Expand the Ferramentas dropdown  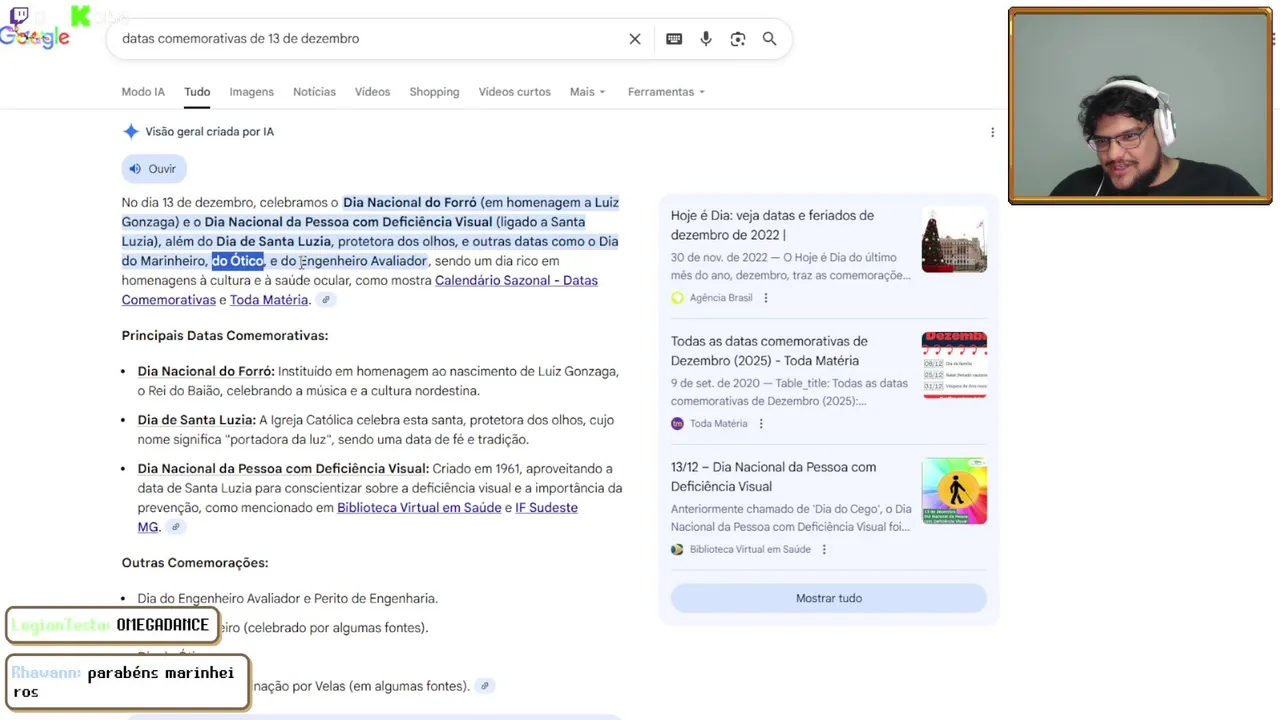click(x=666, y=92)
